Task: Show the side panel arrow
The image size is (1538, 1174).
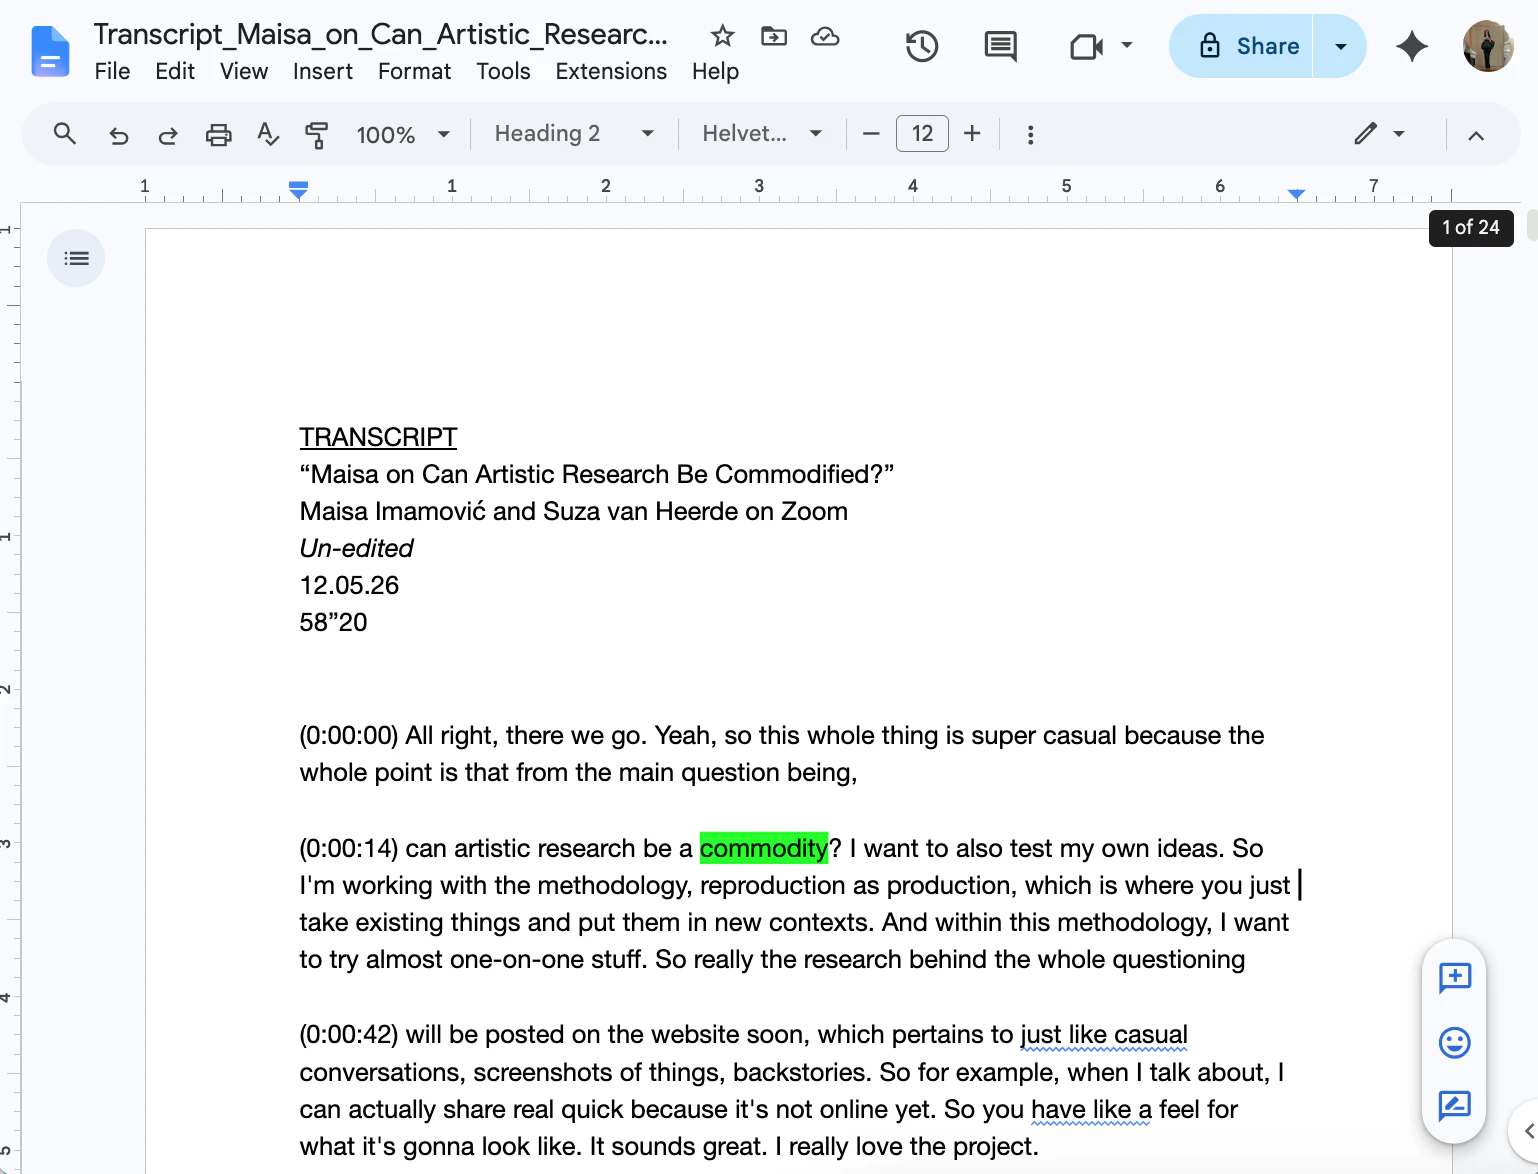Action: point(1528,1131)
